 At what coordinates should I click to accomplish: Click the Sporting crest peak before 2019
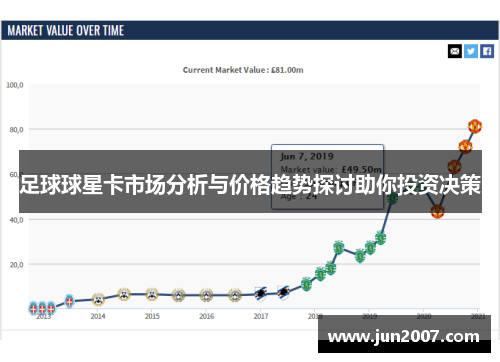(x=338, y=247)
